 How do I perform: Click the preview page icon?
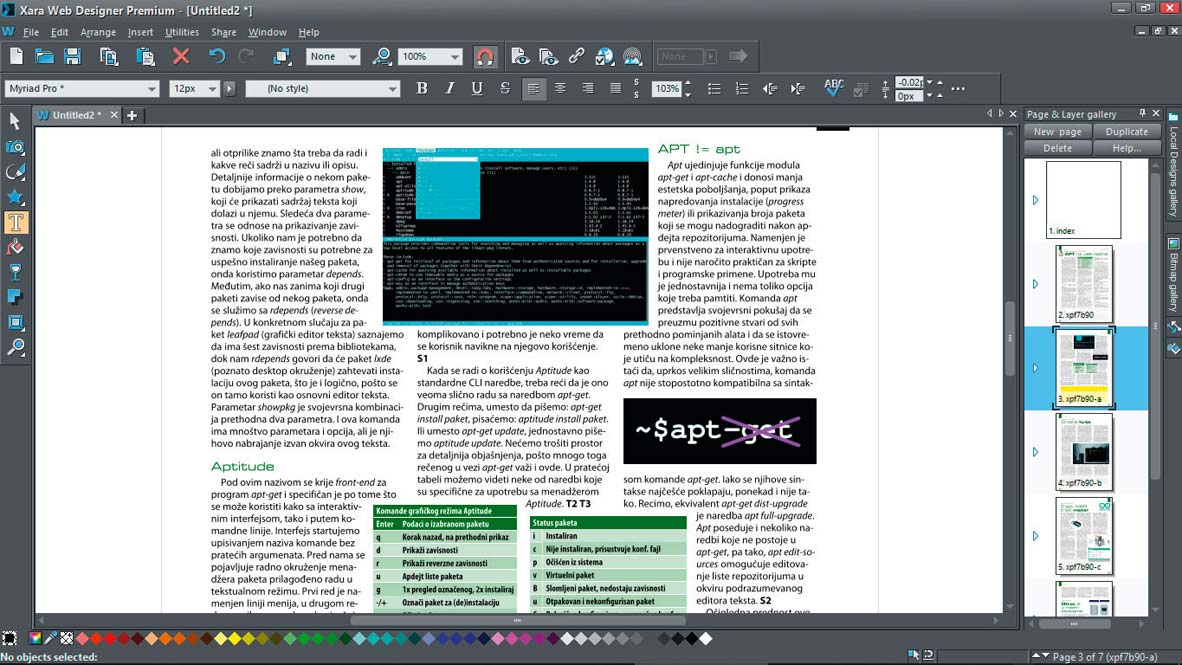click(520, 57)
